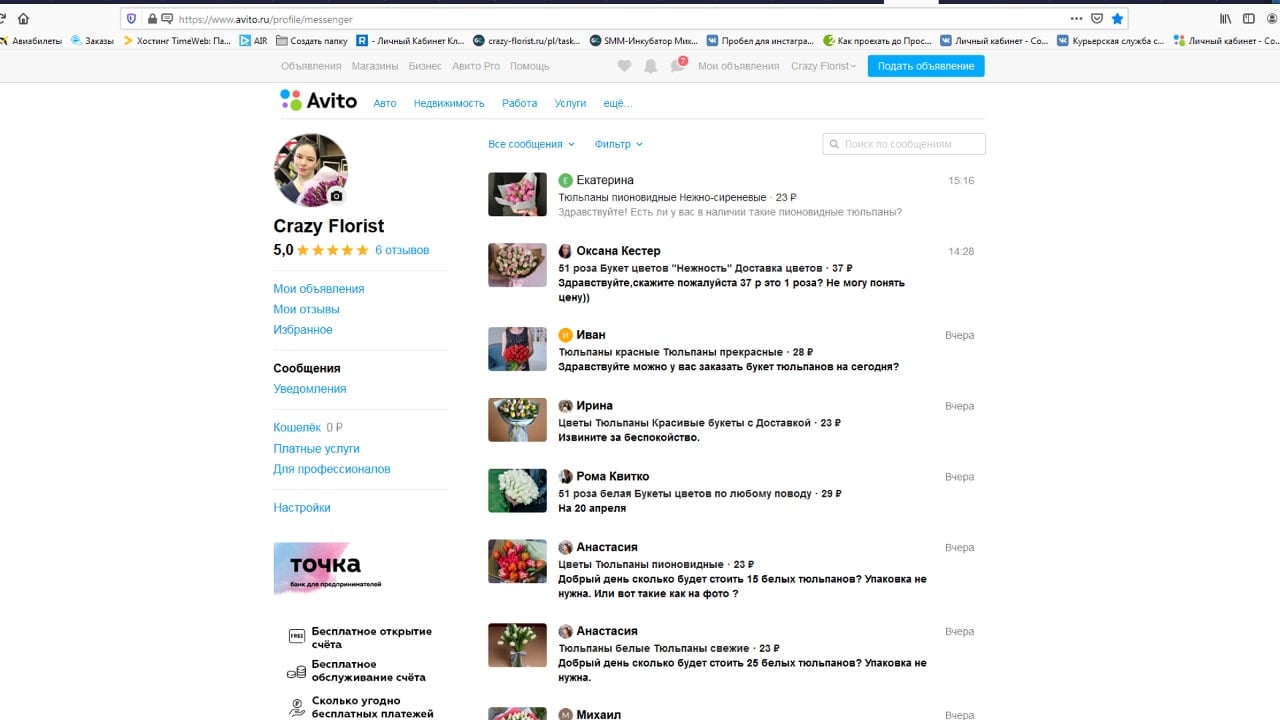1280x720 pixels.
Task: Open messages icon with red badge
Action: [679, 65]
